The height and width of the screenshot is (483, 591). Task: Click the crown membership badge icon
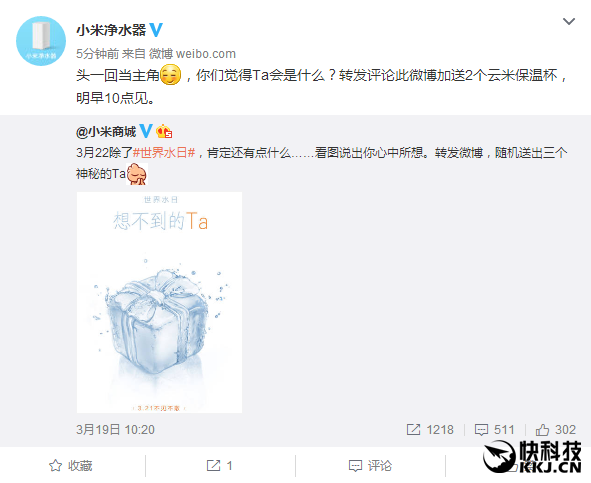pos(164,132)
